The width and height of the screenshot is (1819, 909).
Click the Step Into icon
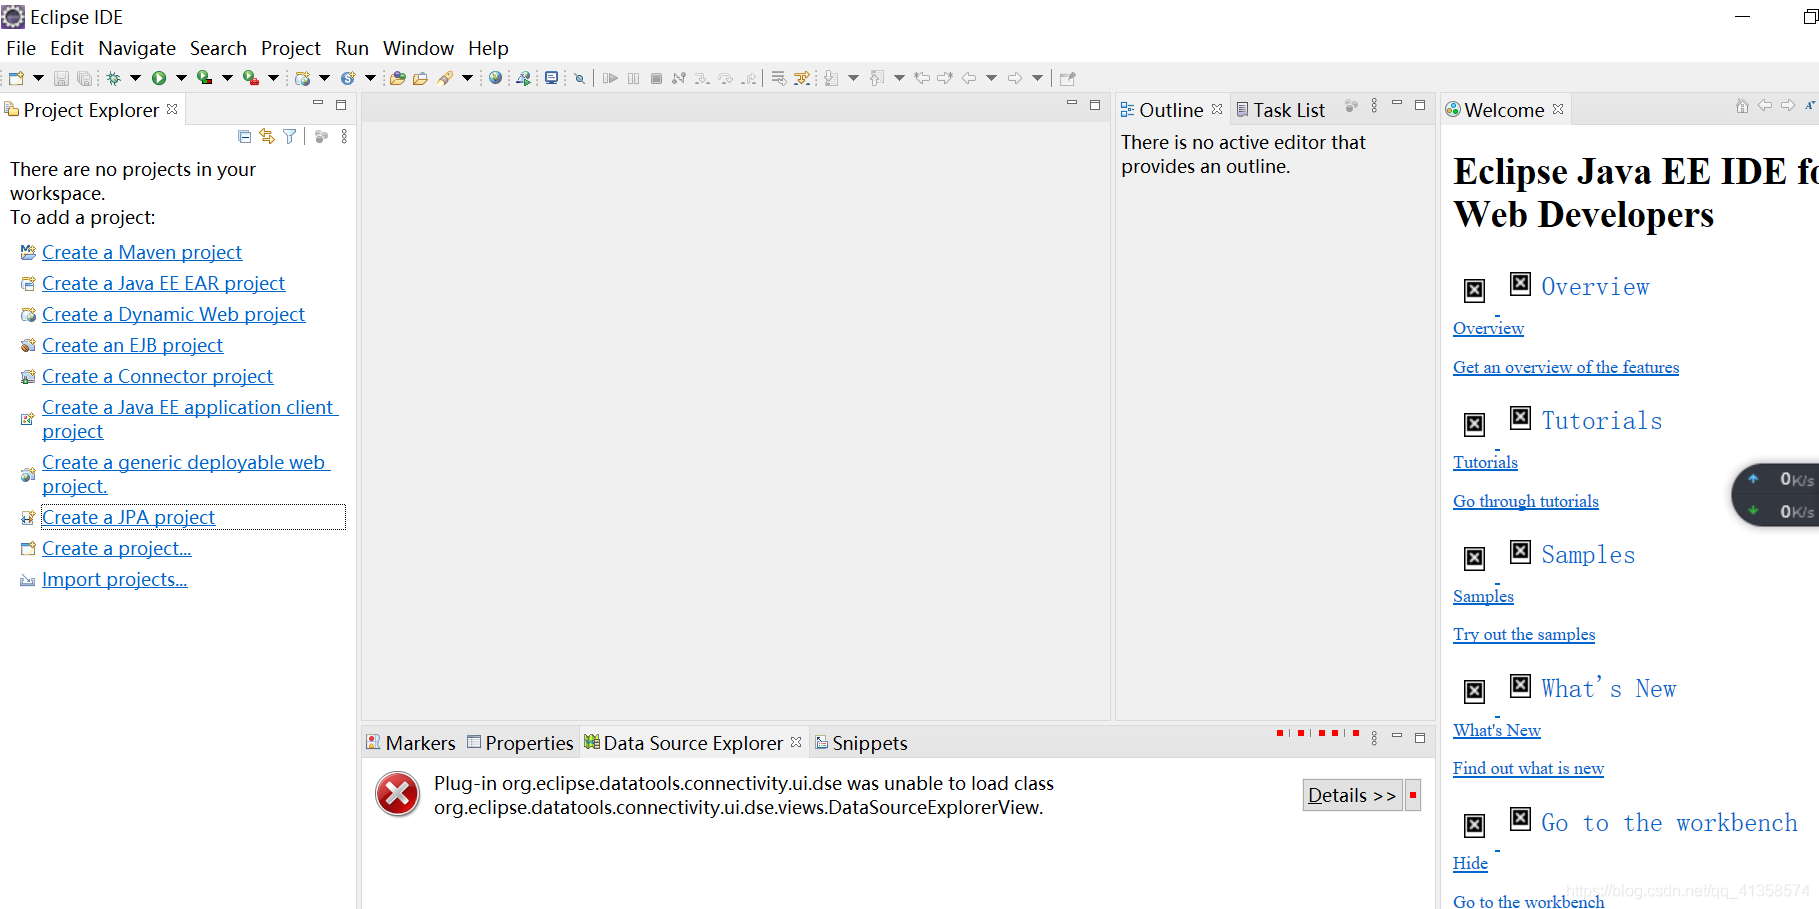702,78
